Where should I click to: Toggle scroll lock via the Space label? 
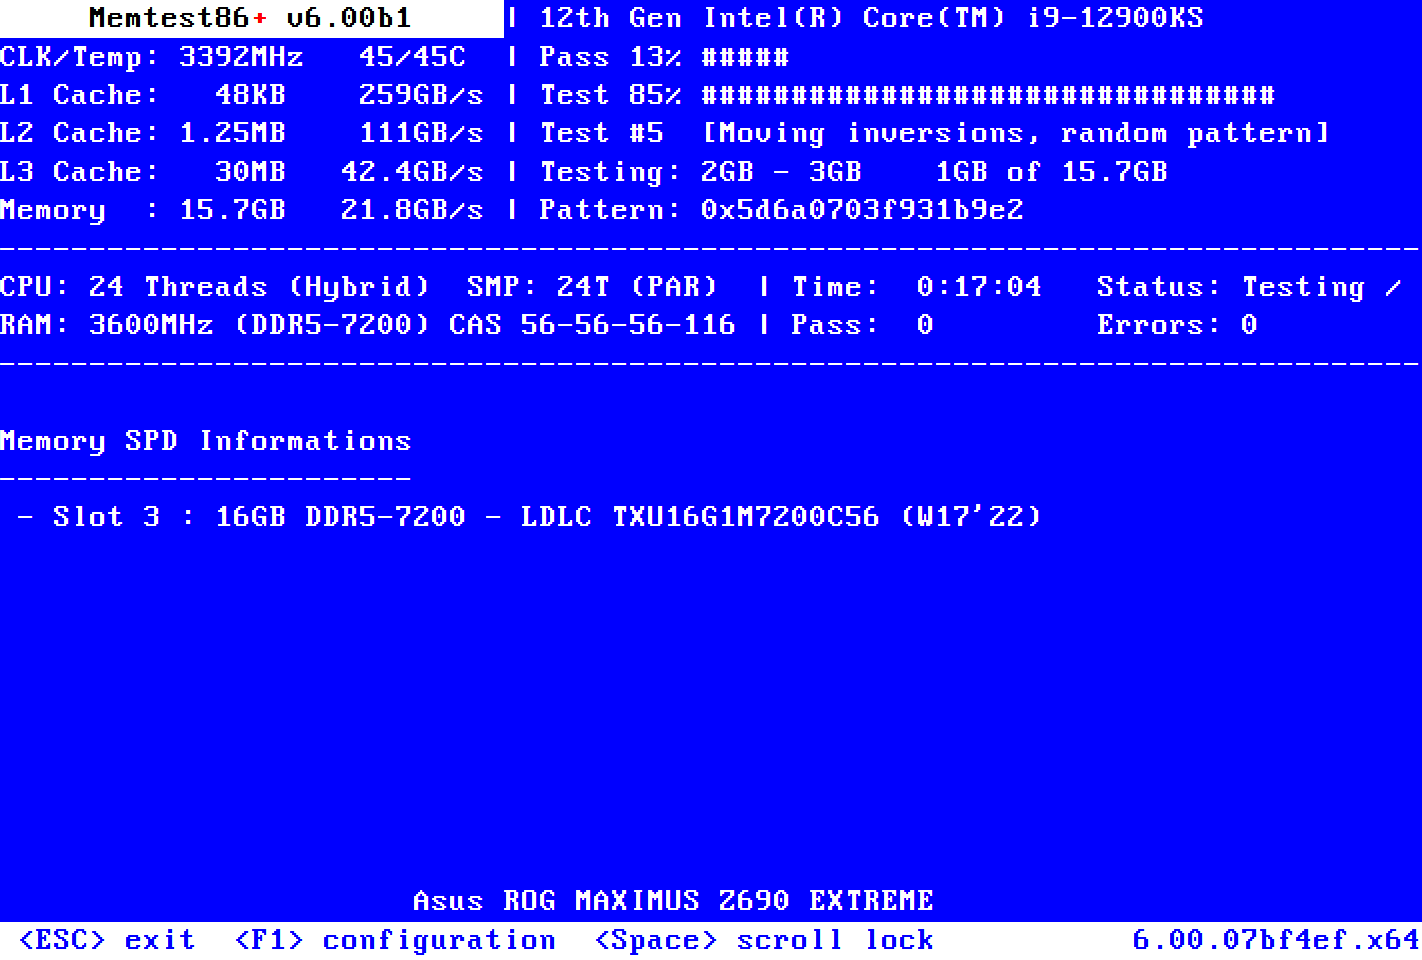tap(764, 939)
